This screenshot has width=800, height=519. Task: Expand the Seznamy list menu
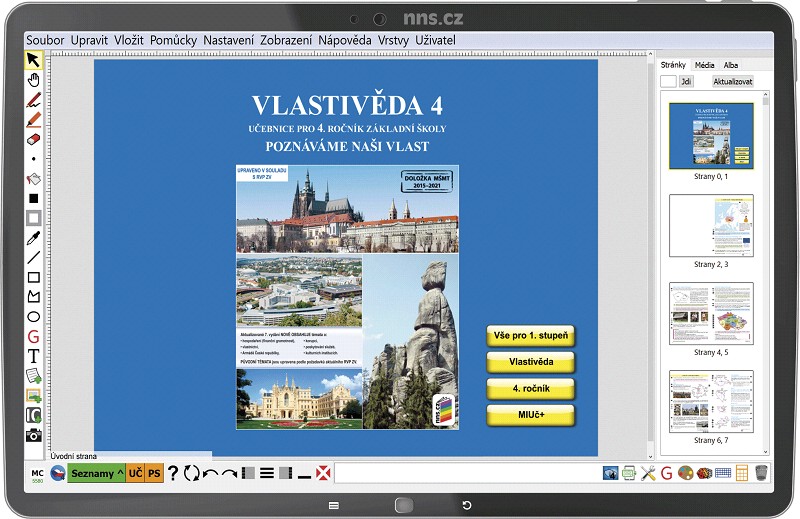point(96,473)
